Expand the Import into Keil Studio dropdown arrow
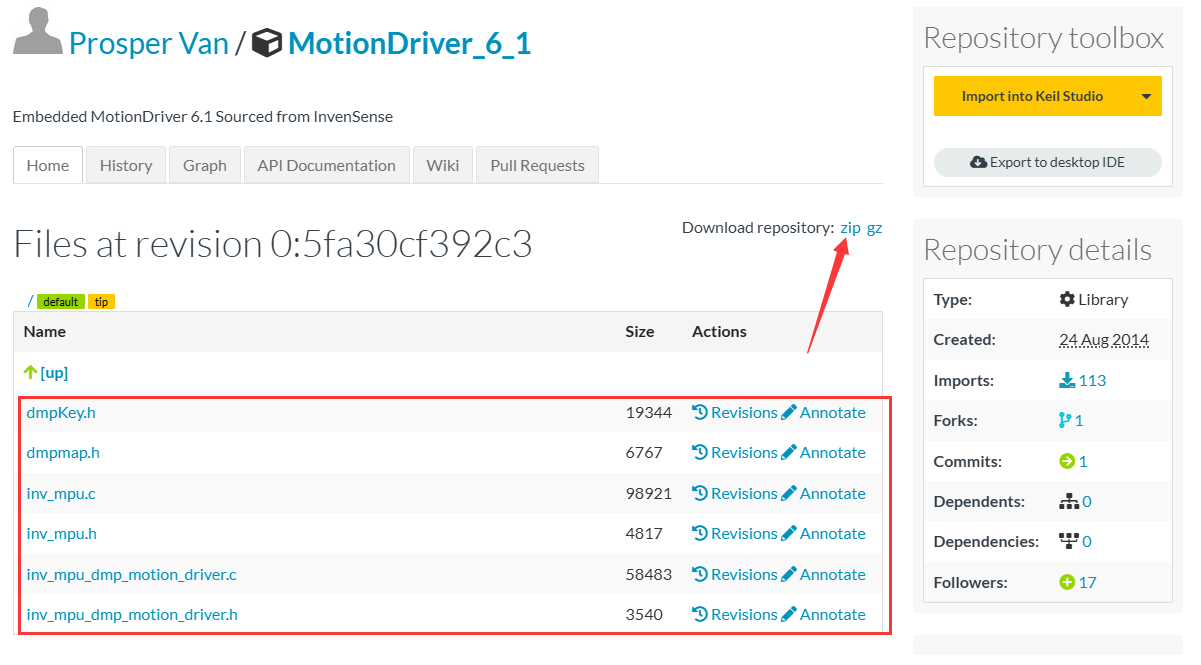Screen dimensions: 1201x665 pyautogui.click(x=1146, y=97)
